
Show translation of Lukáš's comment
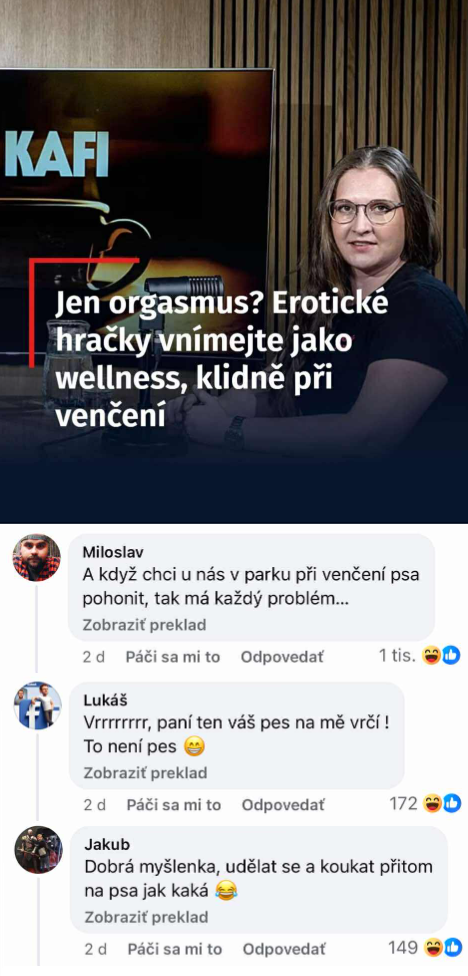tap(145, 773)
